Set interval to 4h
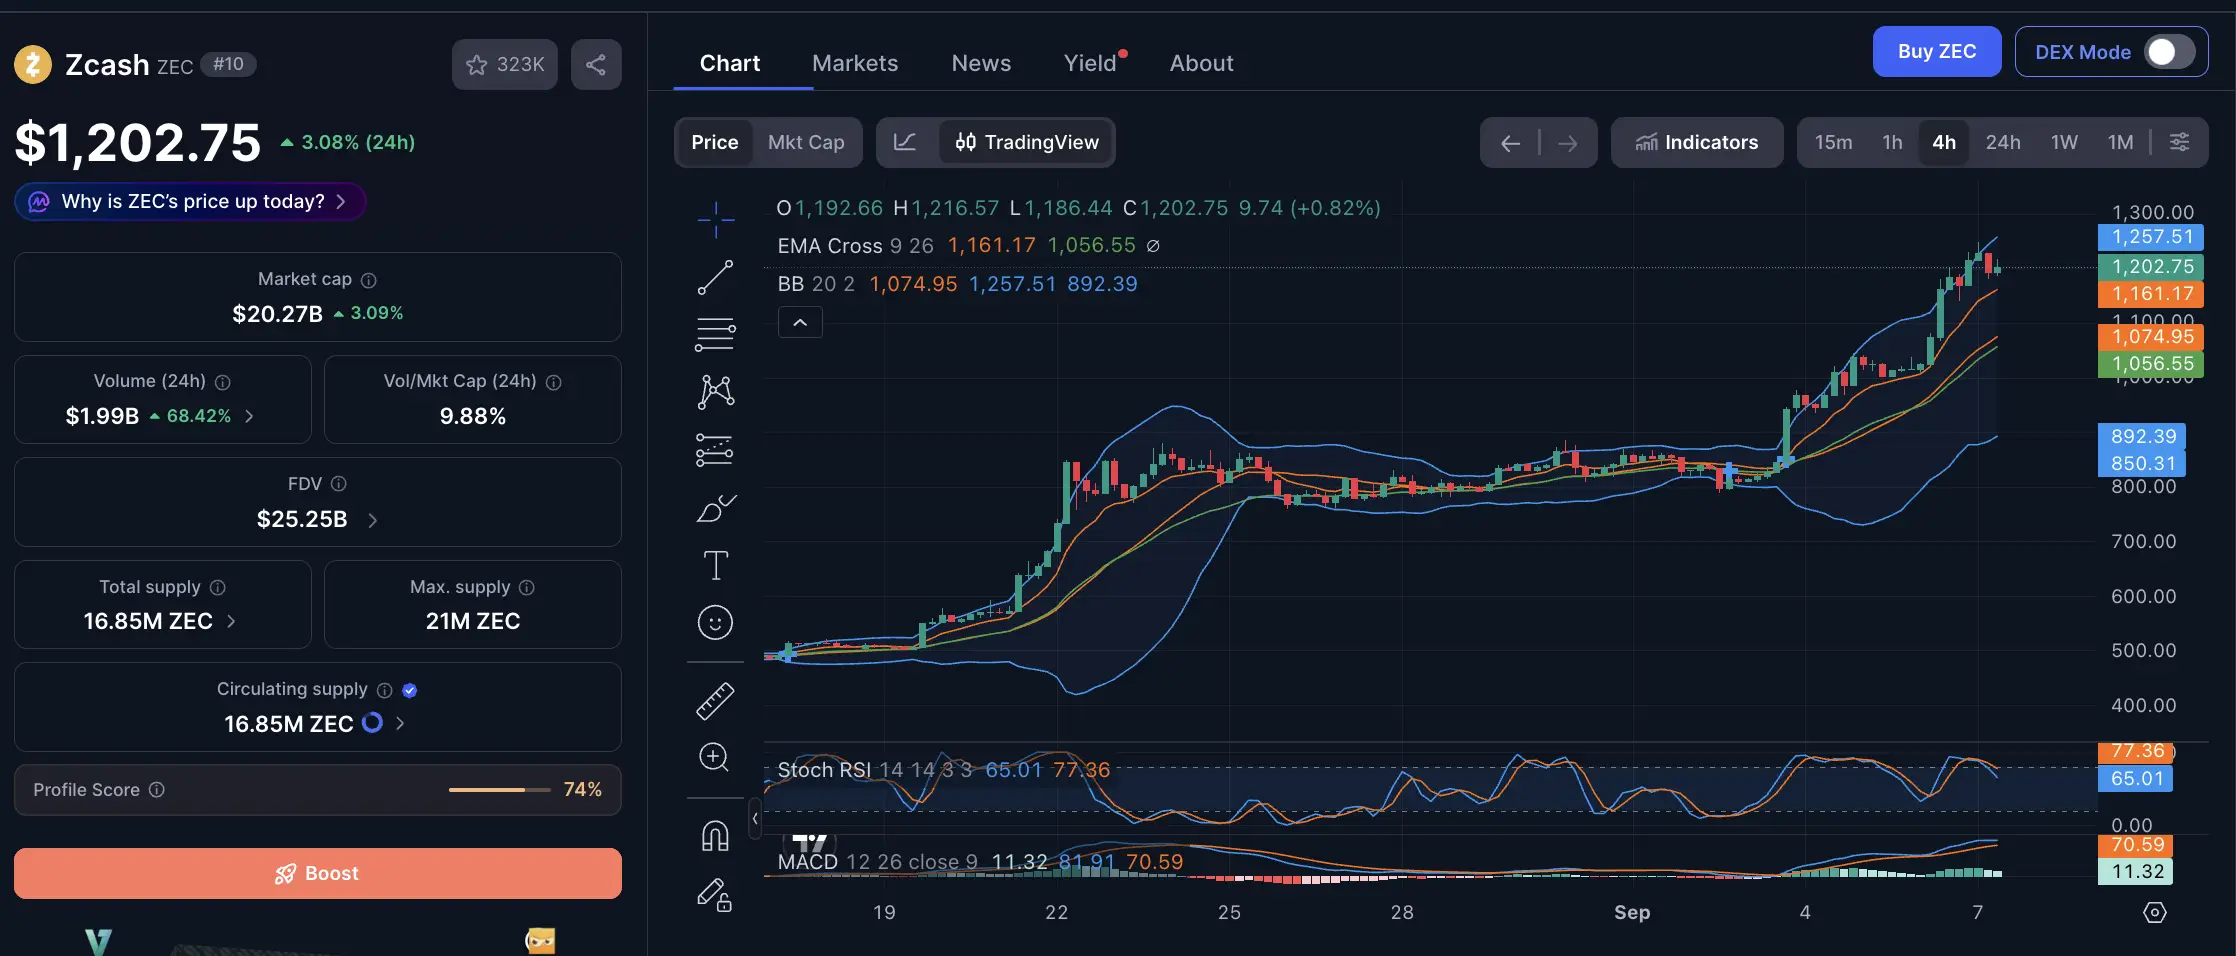The height and width of the screenshot is (956, 2236). [x=1944, y=142]
